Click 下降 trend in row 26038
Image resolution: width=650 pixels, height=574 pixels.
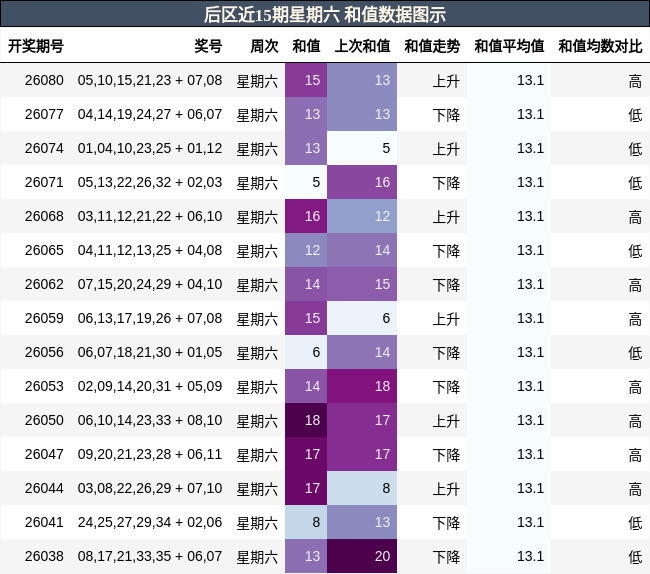coord(446,557)
